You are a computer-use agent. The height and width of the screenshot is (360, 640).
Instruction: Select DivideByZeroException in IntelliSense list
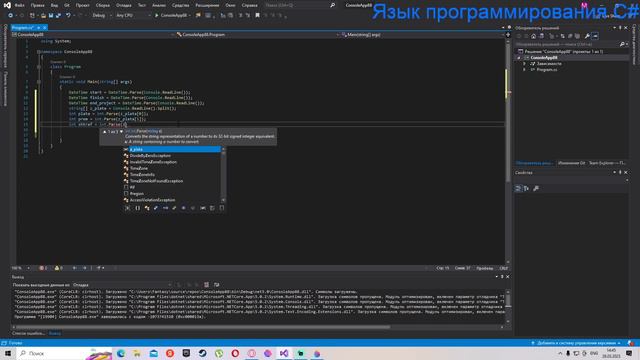(172, 156)
